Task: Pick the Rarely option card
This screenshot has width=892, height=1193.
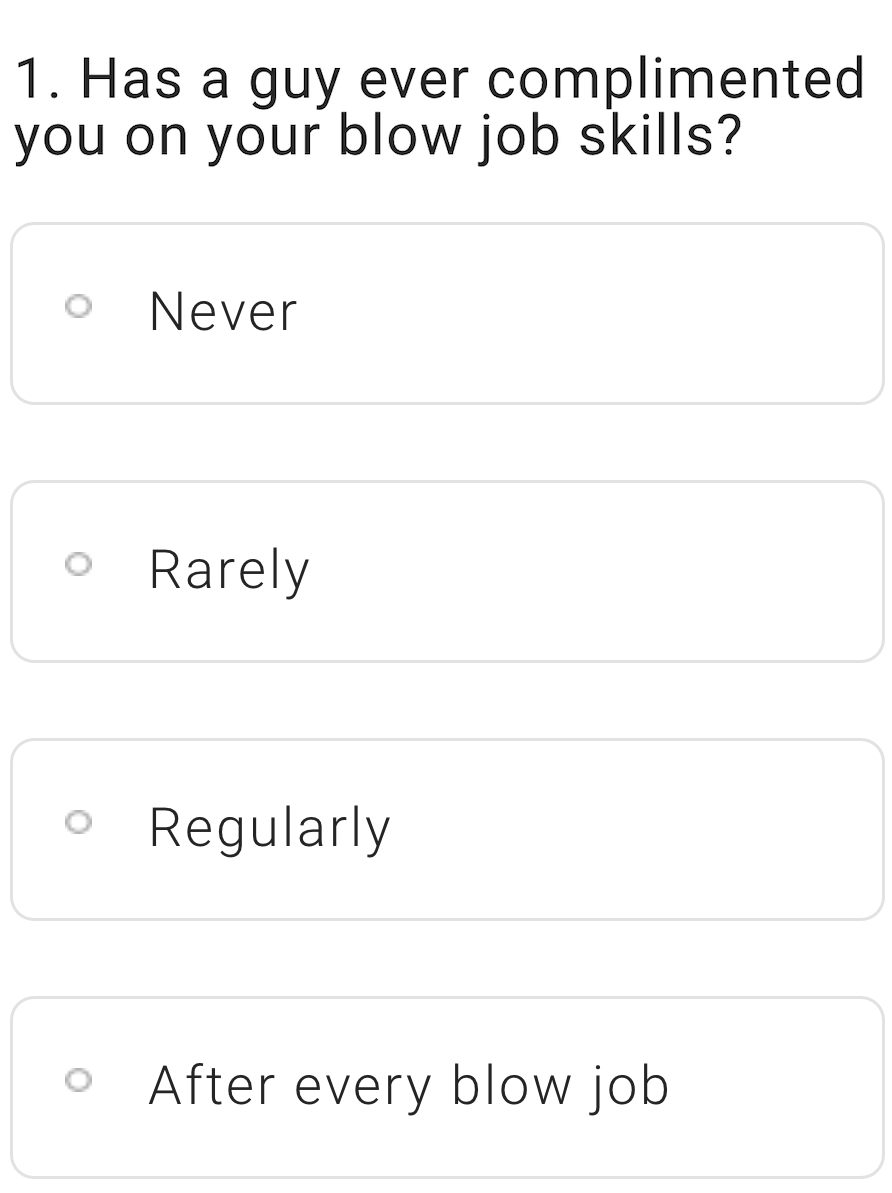Action: (x=447, y=571)
